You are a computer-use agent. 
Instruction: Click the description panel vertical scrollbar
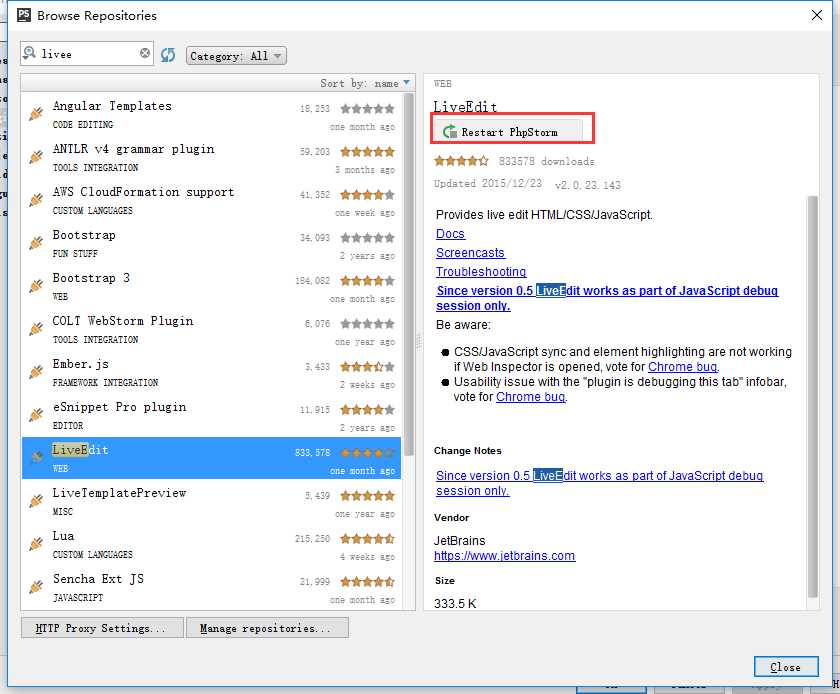[812, 397]
